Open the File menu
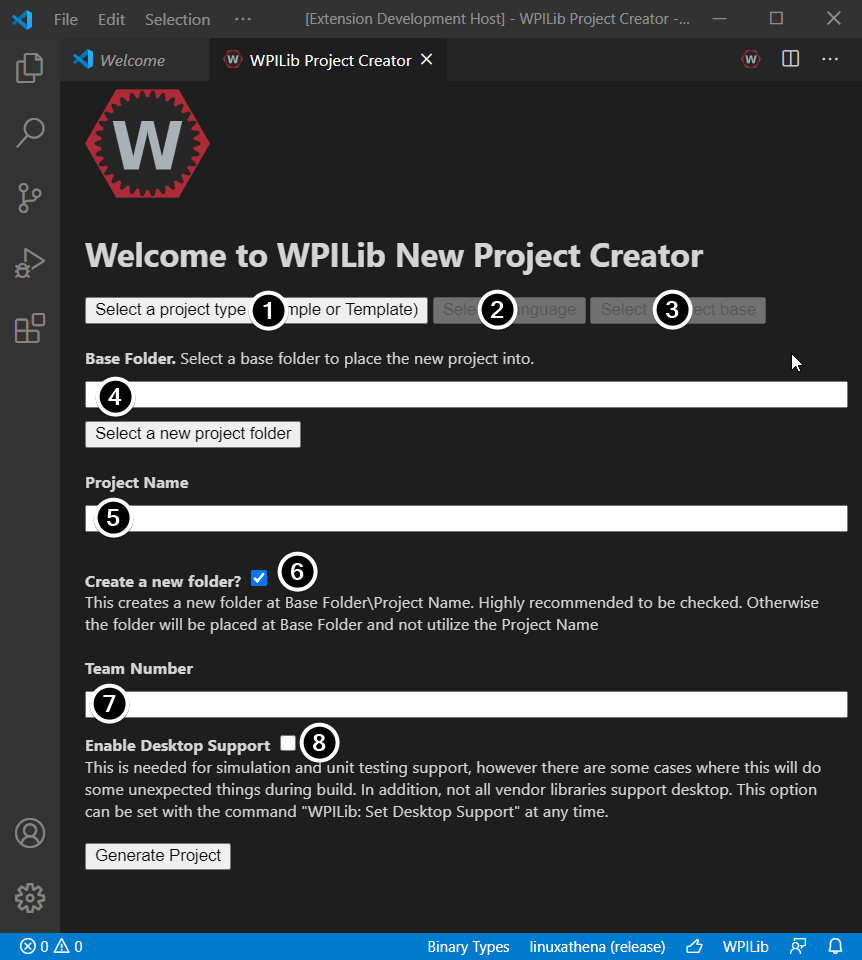 [x=66, y=20]
